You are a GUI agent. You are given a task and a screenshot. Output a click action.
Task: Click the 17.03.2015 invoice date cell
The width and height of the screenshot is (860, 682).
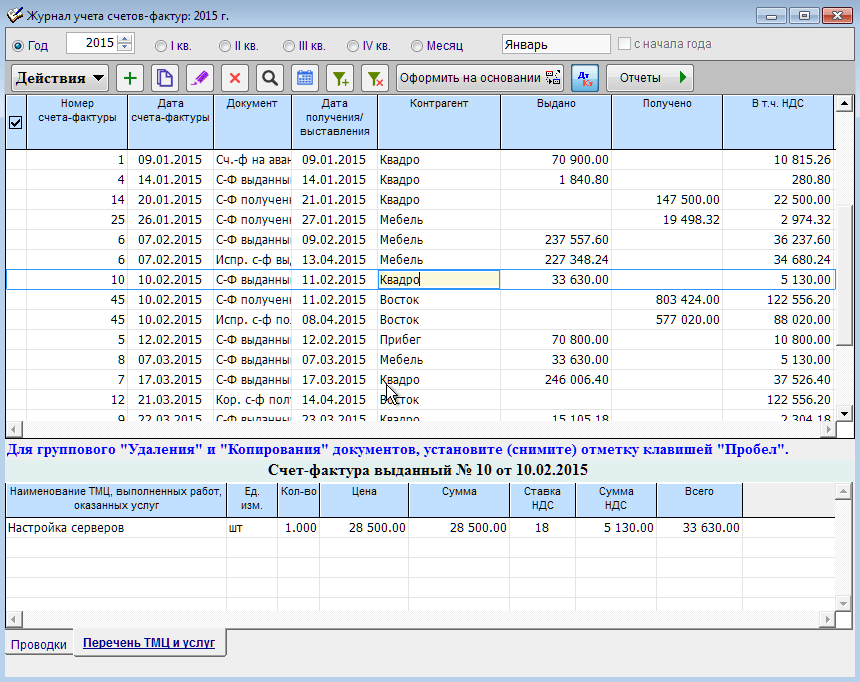[x=171, y=380]
